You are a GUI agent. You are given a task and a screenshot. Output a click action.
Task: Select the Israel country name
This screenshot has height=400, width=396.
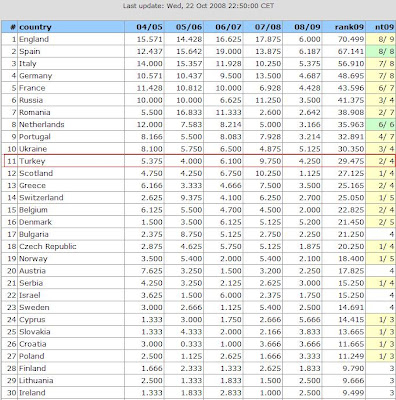(x=30, y=295)
